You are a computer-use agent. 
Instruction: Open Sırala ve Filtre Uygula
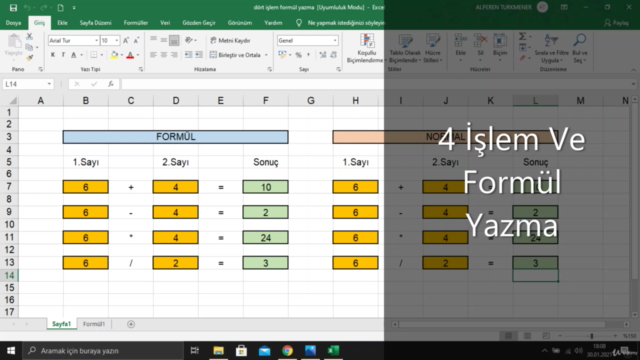tap(551, 48)
